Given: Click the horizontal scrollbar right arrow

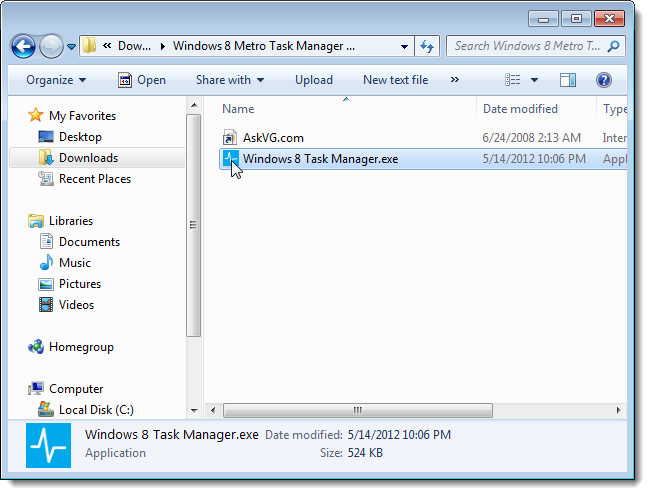Looking at the screenshot, I should coord(618,410).
